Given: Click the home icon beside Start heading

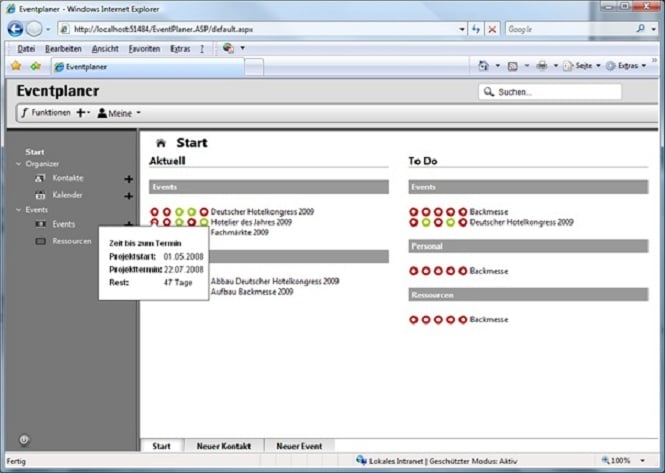Looking at the screenshot, I should pyautogui.click(x=161, y=143).
